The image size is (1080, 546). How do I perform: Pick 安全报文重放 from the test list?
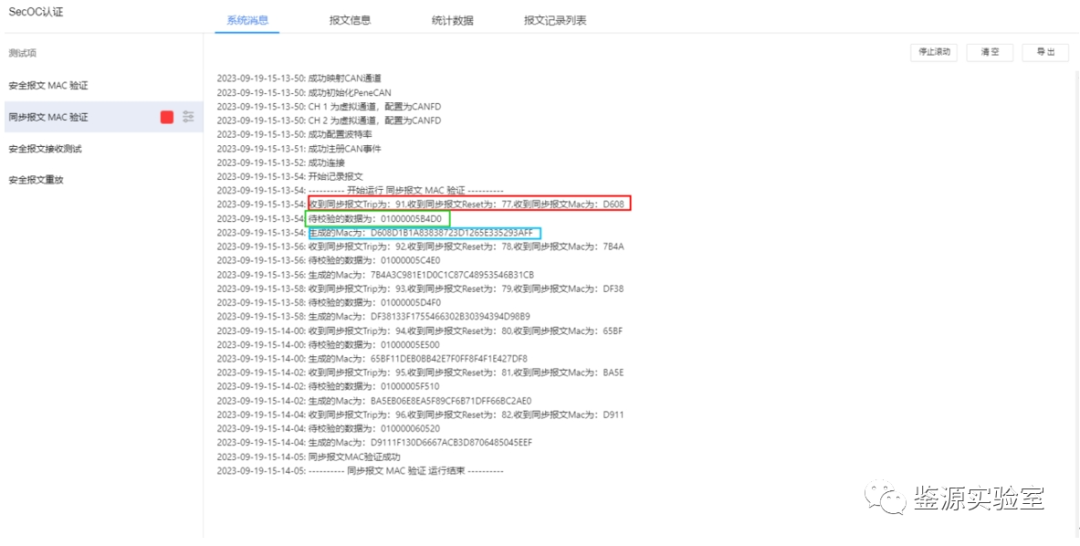point(36,180)
